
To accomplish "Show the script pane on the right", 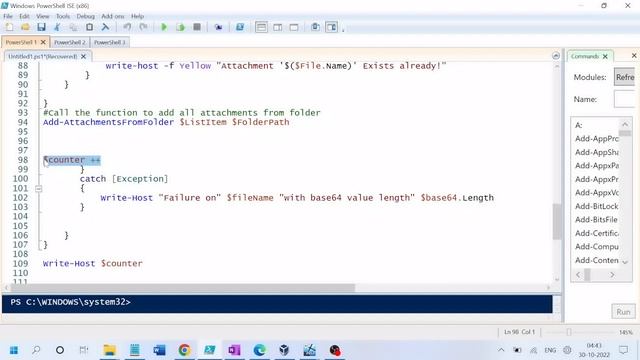I will 278,27.
